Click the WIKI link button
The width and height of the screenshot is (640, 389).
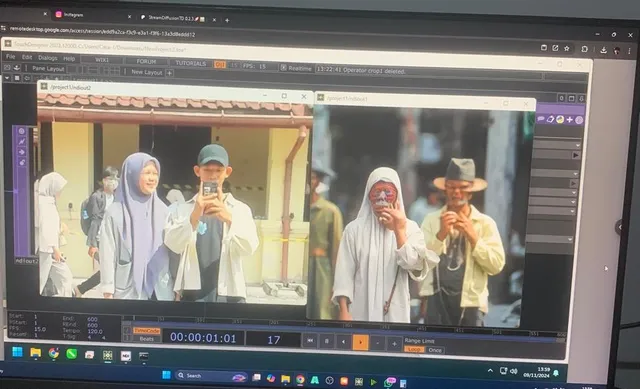click(102, 60)
